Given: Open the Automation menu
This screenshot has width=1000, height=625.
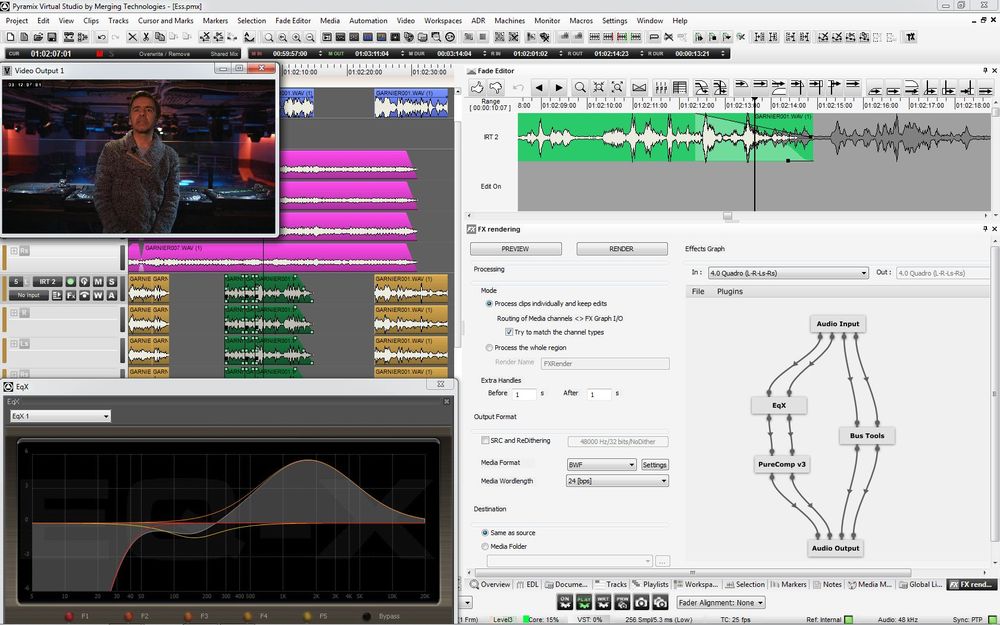Looking at the screenshot, I should click(x=368, y=20).
